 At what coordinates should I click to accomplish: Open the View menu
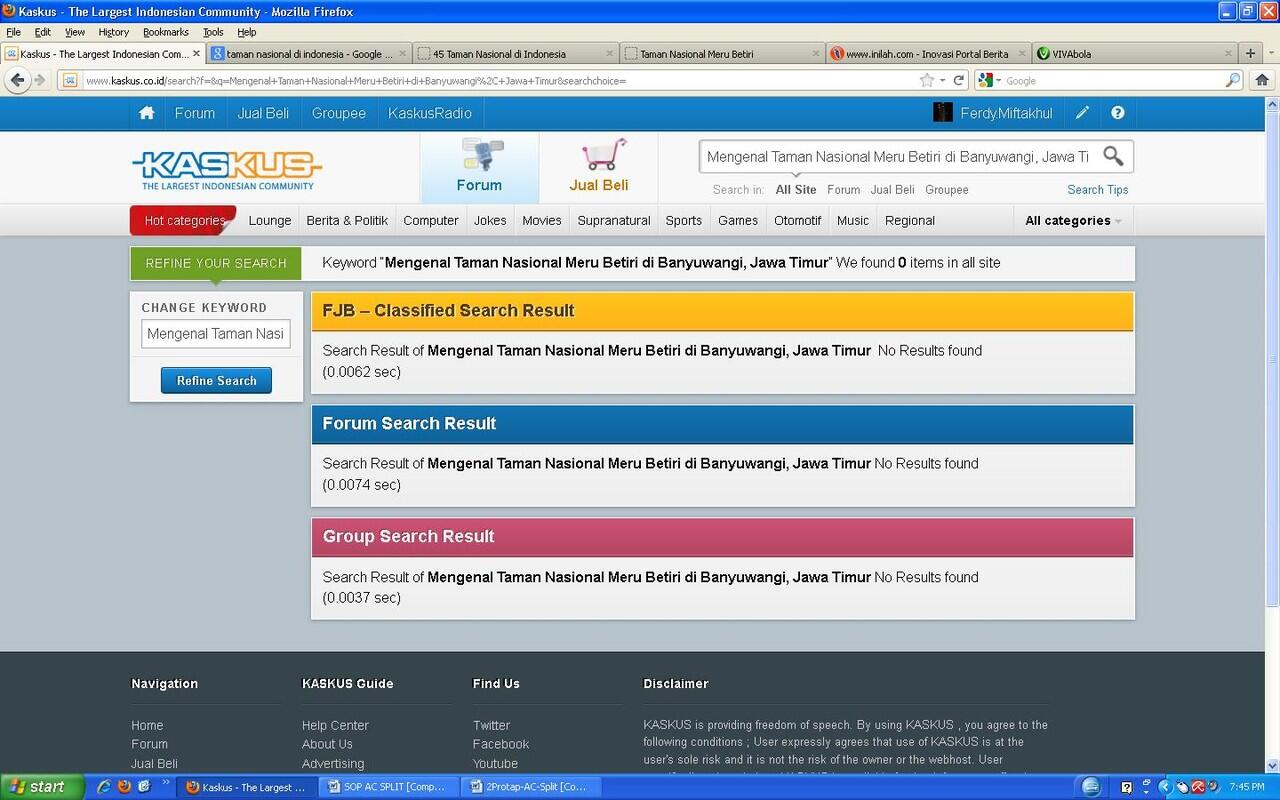pos(75,32)
